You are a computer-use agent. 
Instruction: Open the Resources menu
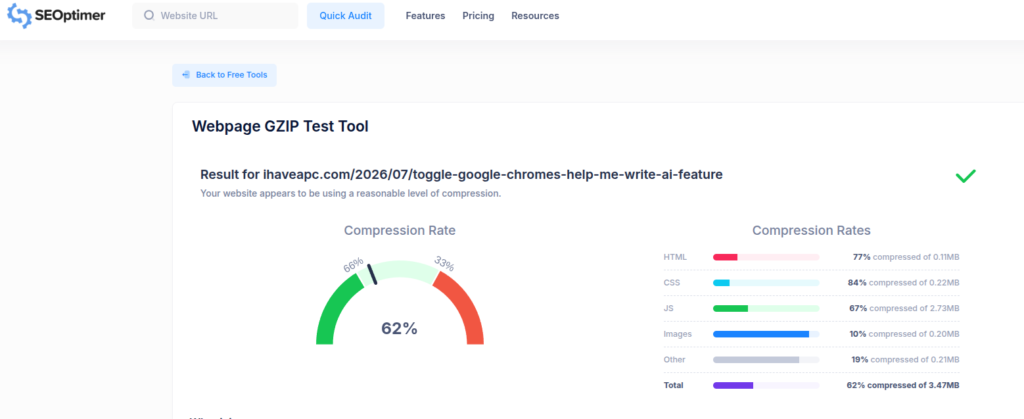click(x=535, y=16)
